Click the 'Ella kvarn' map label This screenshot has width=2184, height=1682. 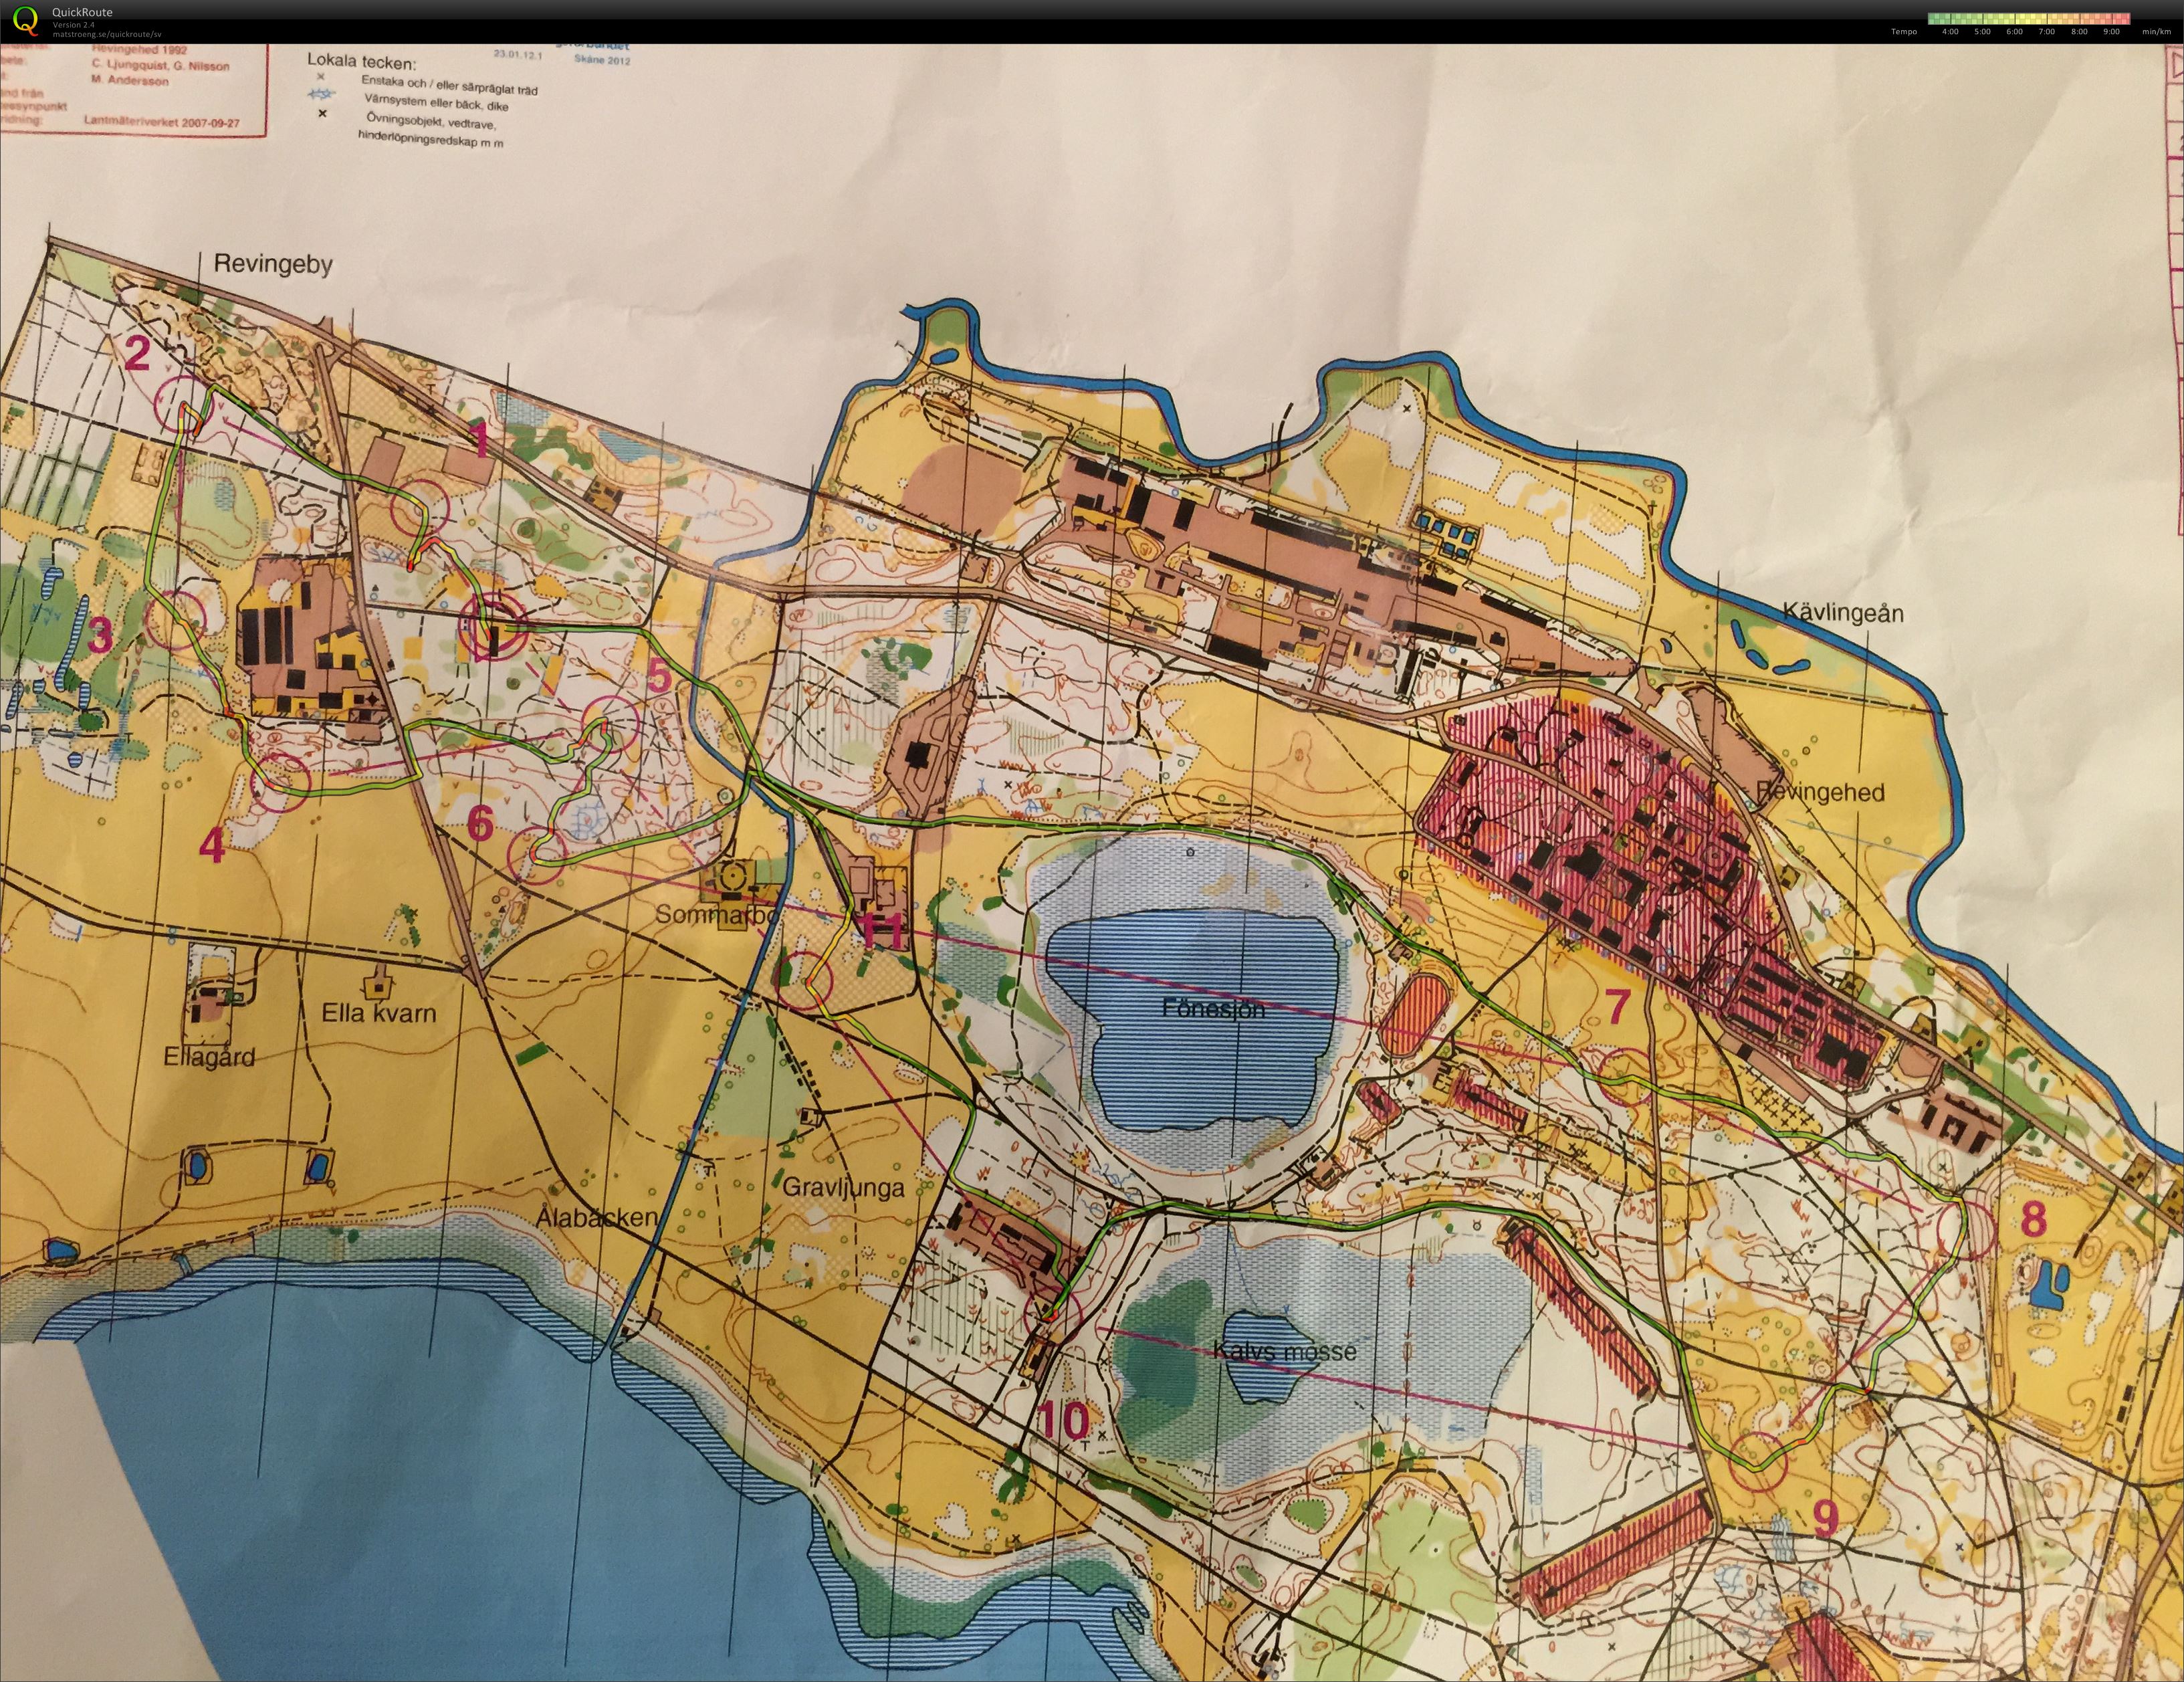(379, 1012)
